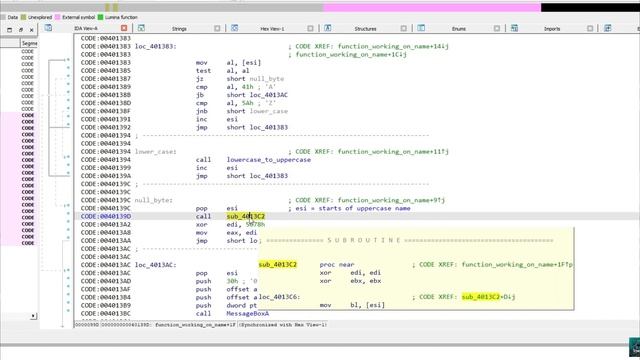The height and width of the screenshot is (360, 640).
Task: Click 'cmp al, 5Ah' instruction line
Action: pyautogui.click(x=236, y=103)
